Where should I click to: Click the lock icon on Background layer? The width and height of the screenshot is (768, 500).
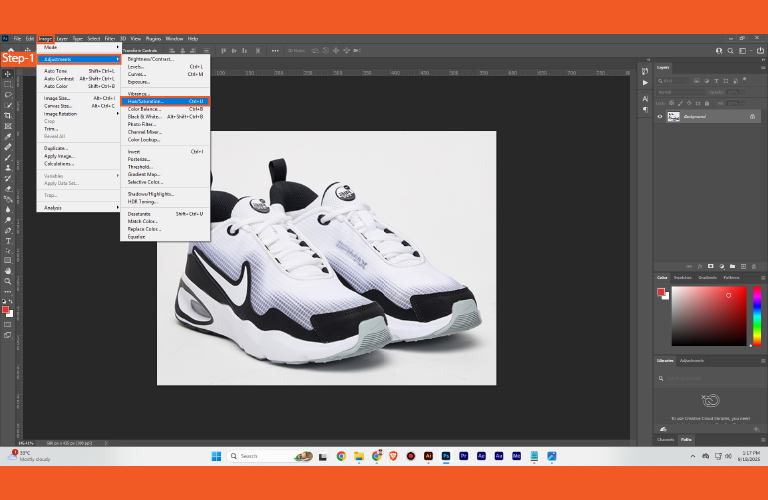point(752,116)
